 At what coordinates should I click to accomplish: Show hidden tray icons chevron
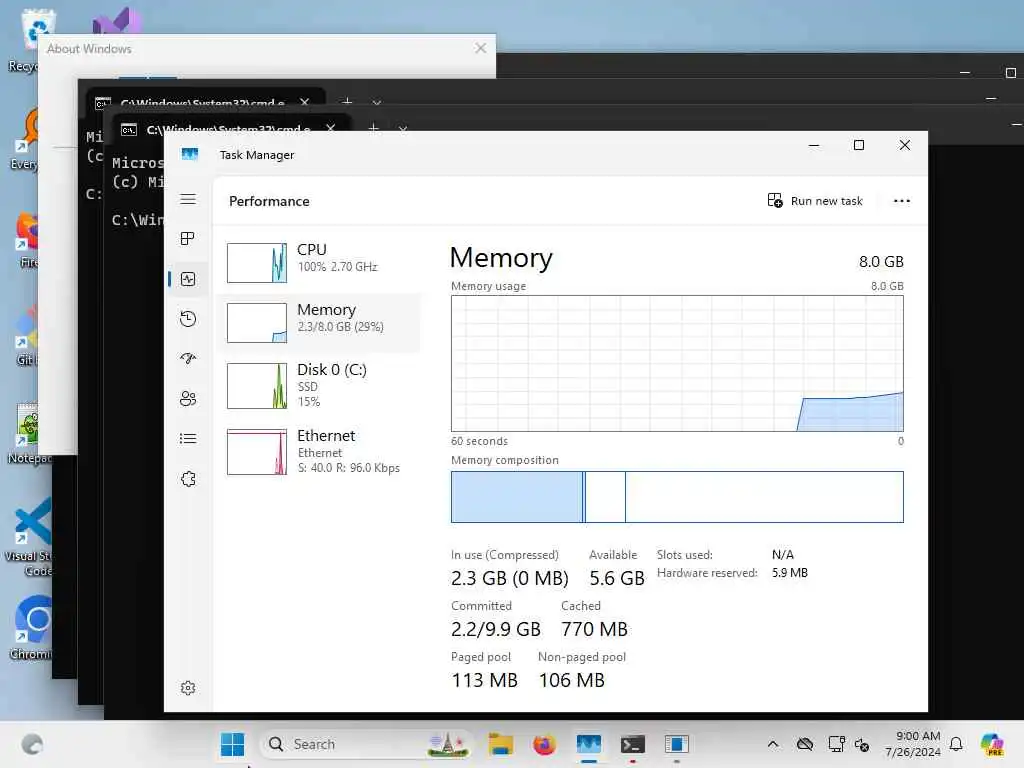[x=773, y=744]
